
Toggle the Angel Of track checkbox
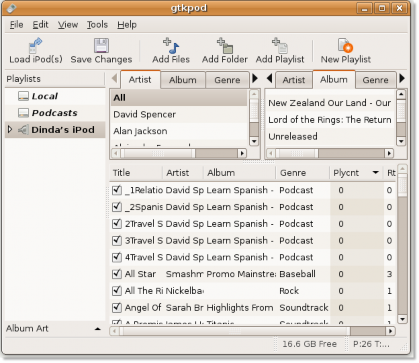pos(117,307)
